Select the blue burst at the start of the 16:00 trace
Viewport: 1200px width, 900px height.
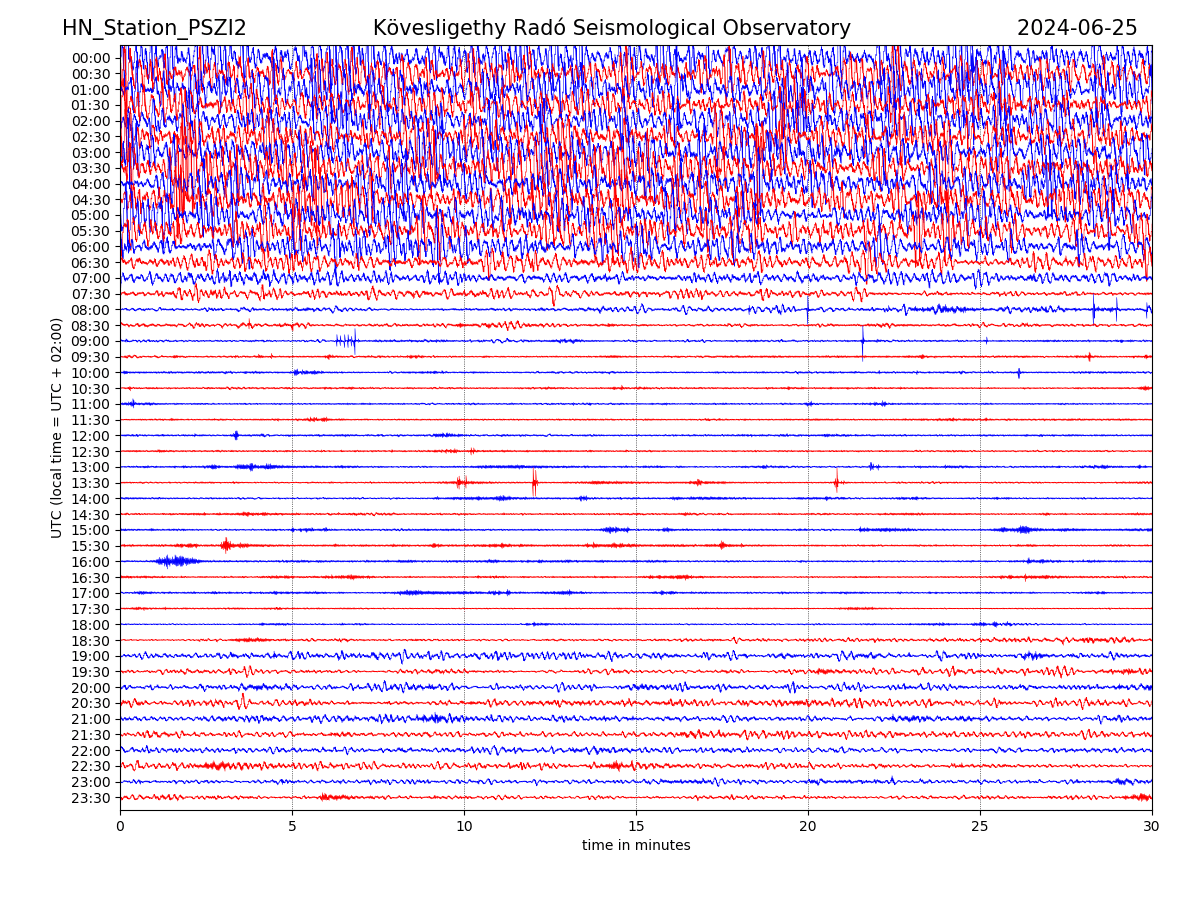[x=176, y=561]
